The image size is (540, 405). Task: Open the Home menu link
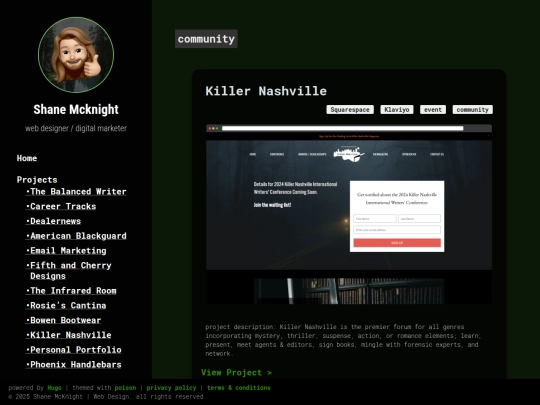[27, 158]
